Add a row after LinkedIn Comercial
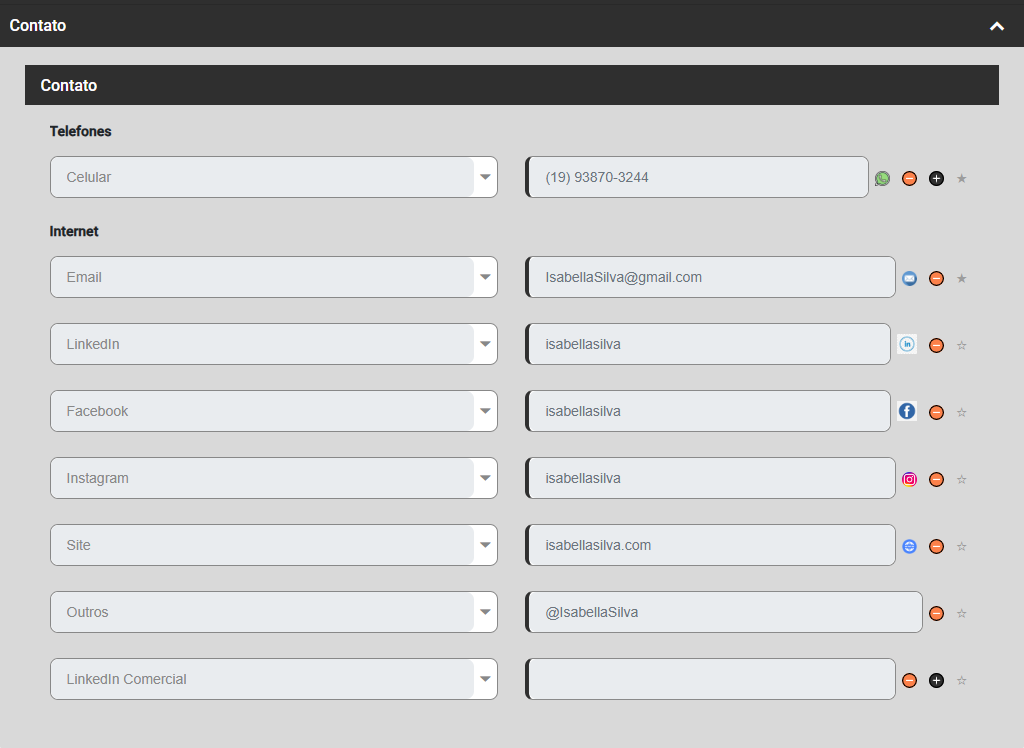This screenshot has height=748, width=1024. click(936, 681)
